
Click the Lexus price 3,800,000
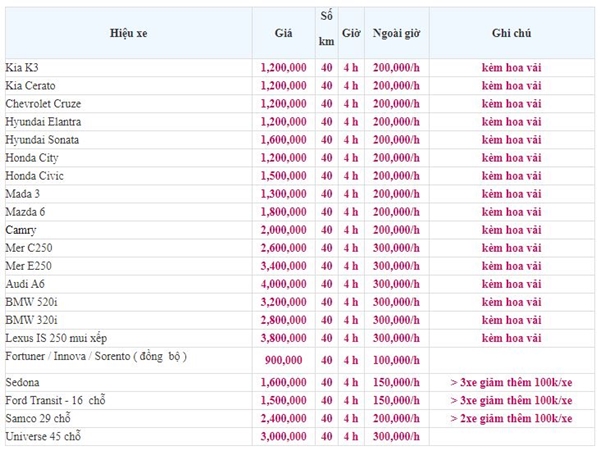click(284, 338)
